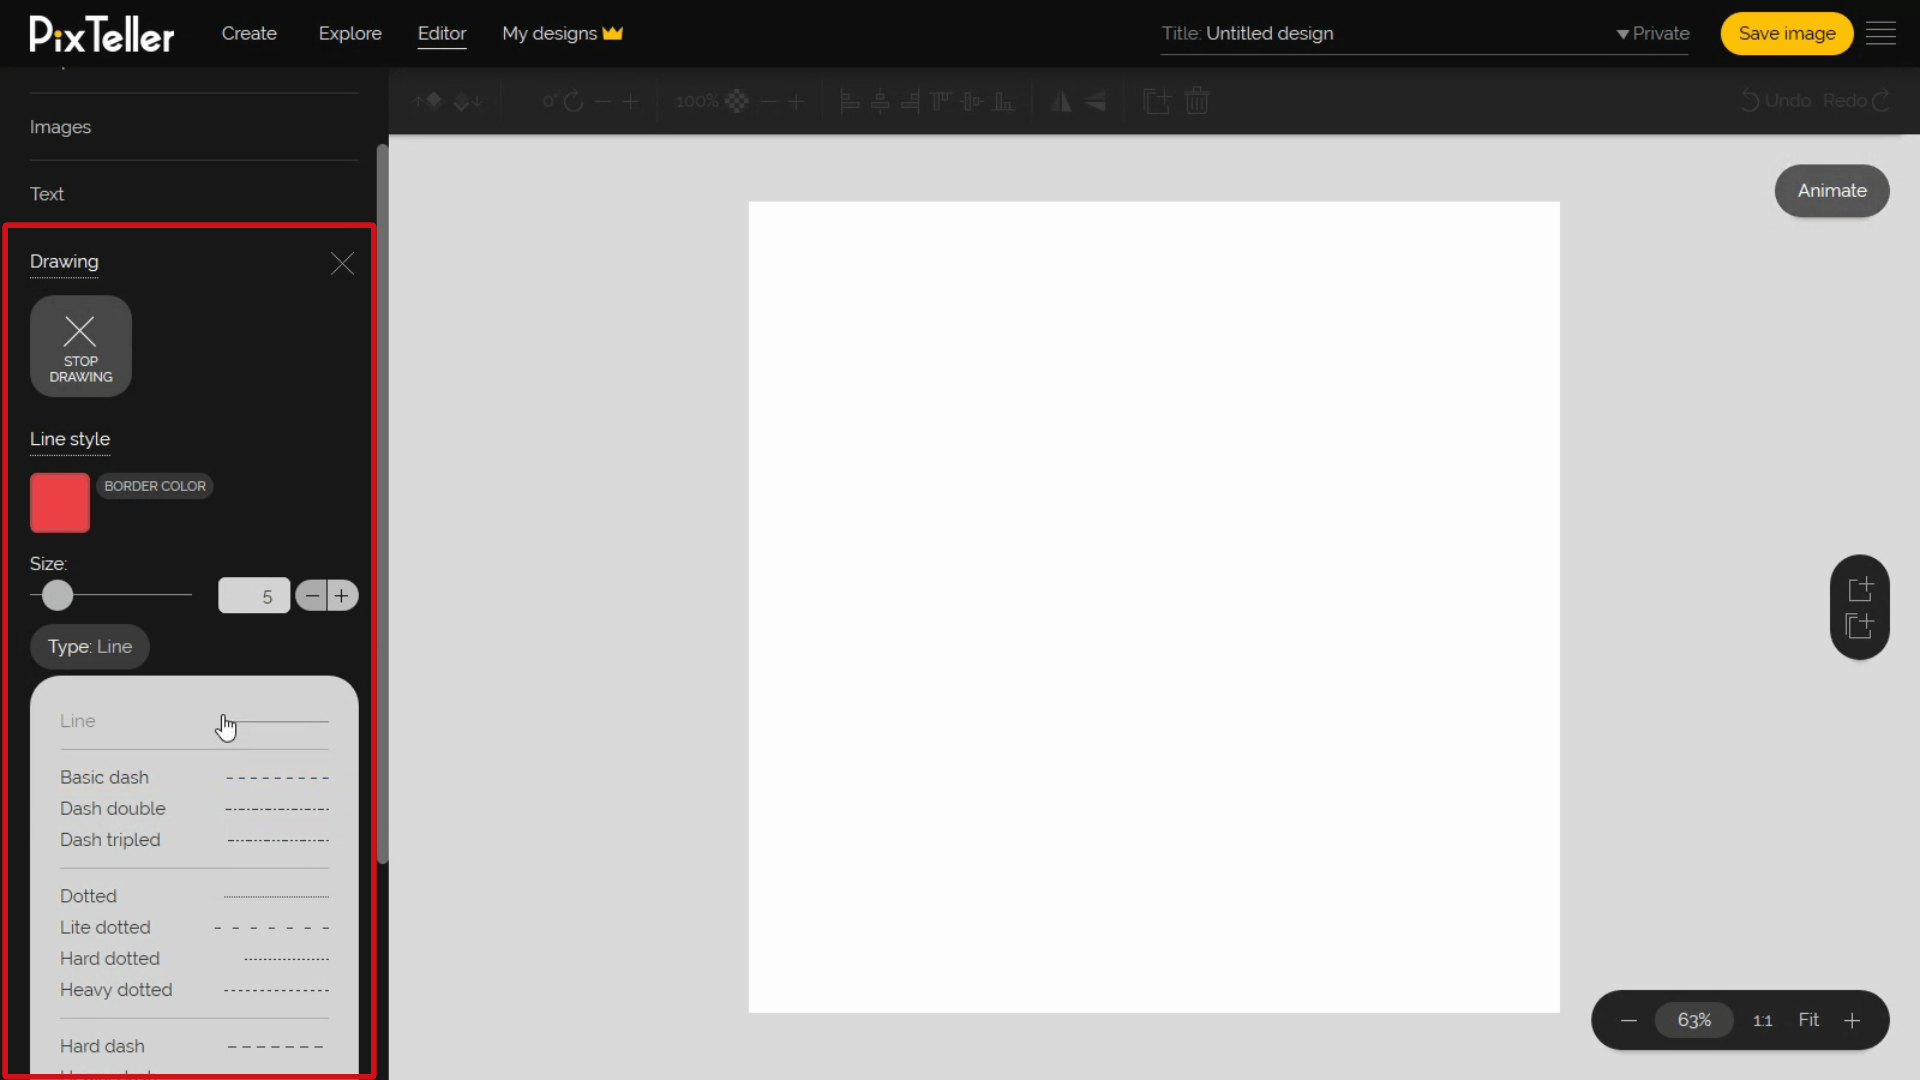Click the align right icon

(910, 101)
